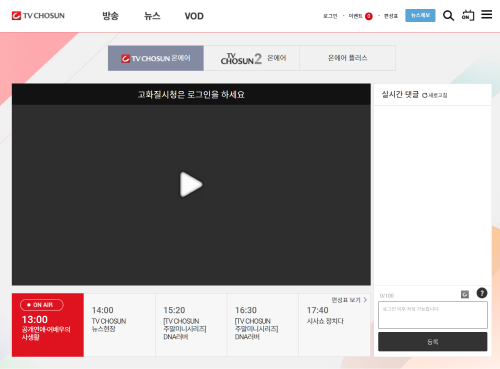Viewport: 500px width, 369px height.
Task: Click the 17:40 시사쇼 정치다 schedule item
Action: [x=334, y=325]
